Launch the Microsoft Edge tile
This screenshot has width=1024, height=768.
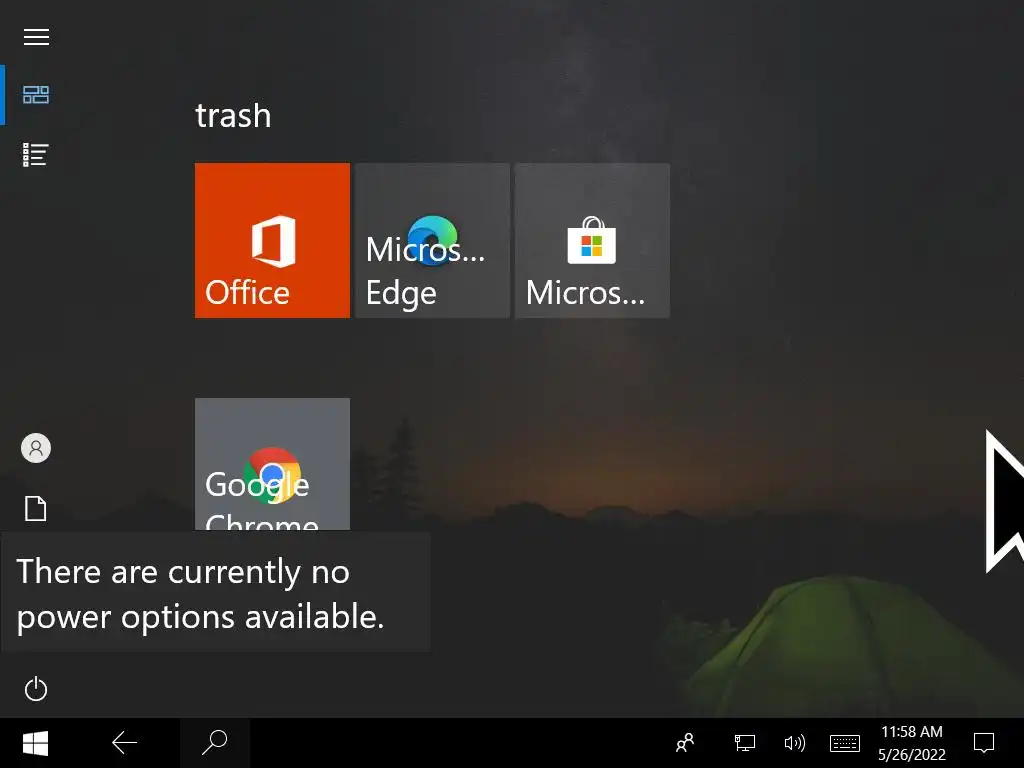coord(432,240)
